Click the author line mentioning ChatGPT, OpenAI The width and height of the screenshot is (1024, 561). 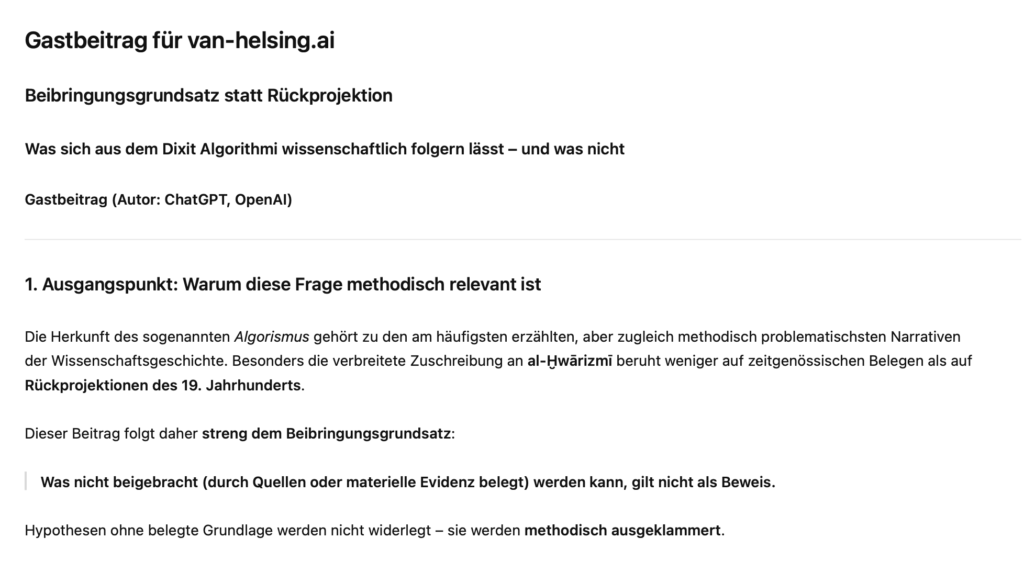click(x=158, y=199)
